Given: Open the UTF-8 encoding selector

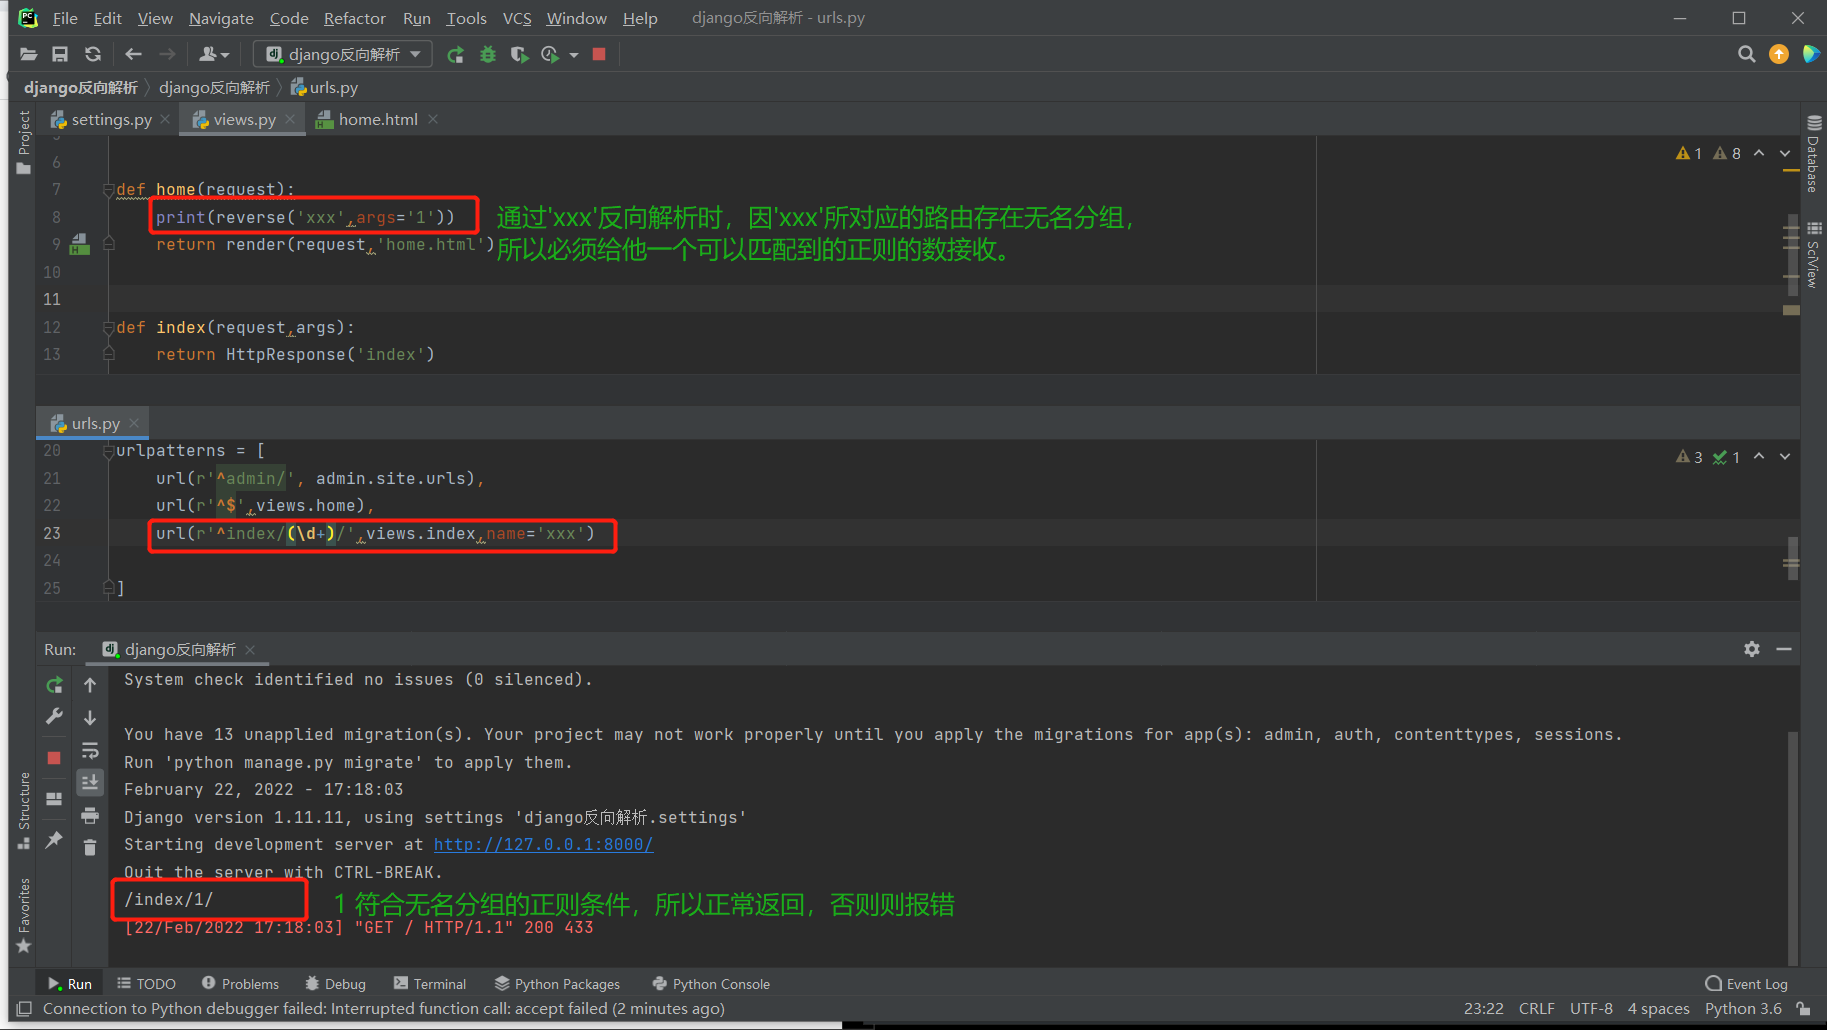Looking at the screenshot, I should pos(1591,1009).
